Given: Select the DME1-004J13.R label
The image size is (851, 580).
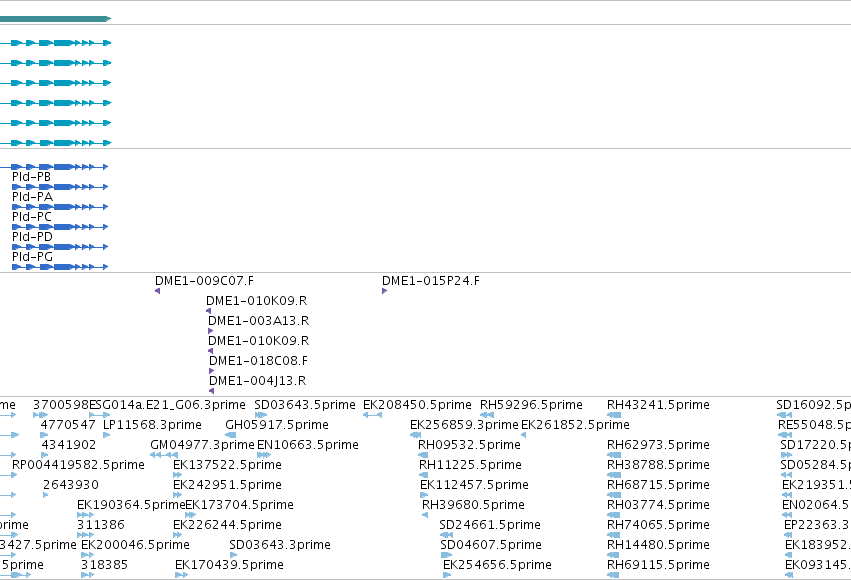Looking at the screenshot, I should coord(257,381).
